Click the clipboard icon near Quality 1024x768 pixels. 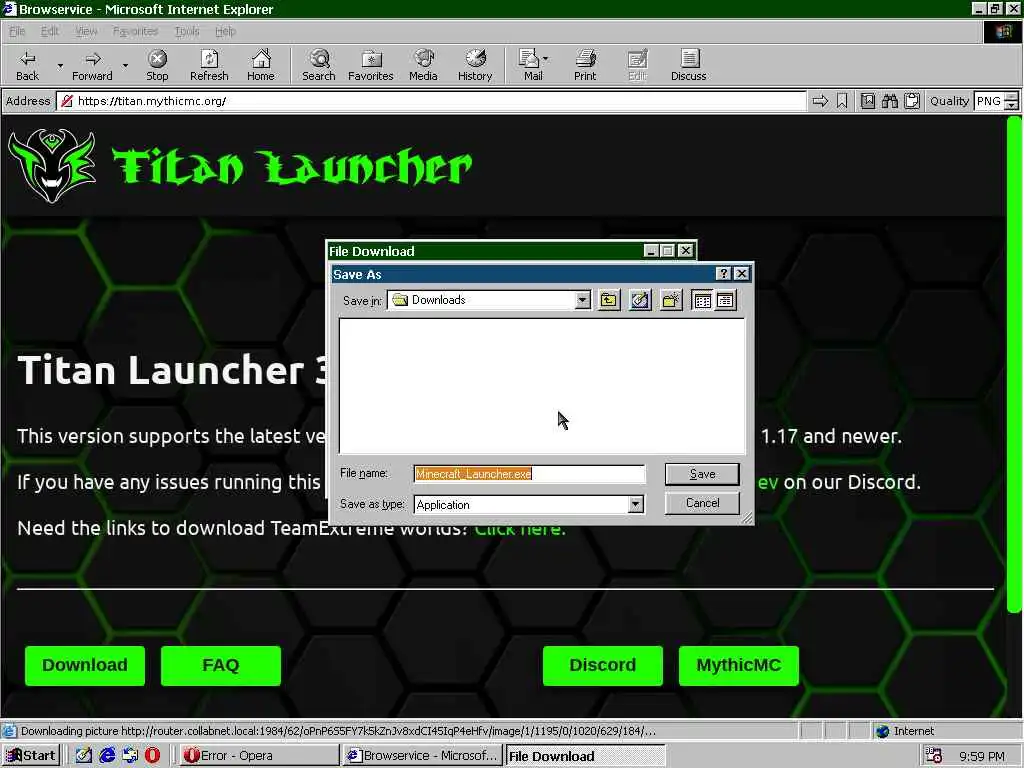tap(912, 101)
